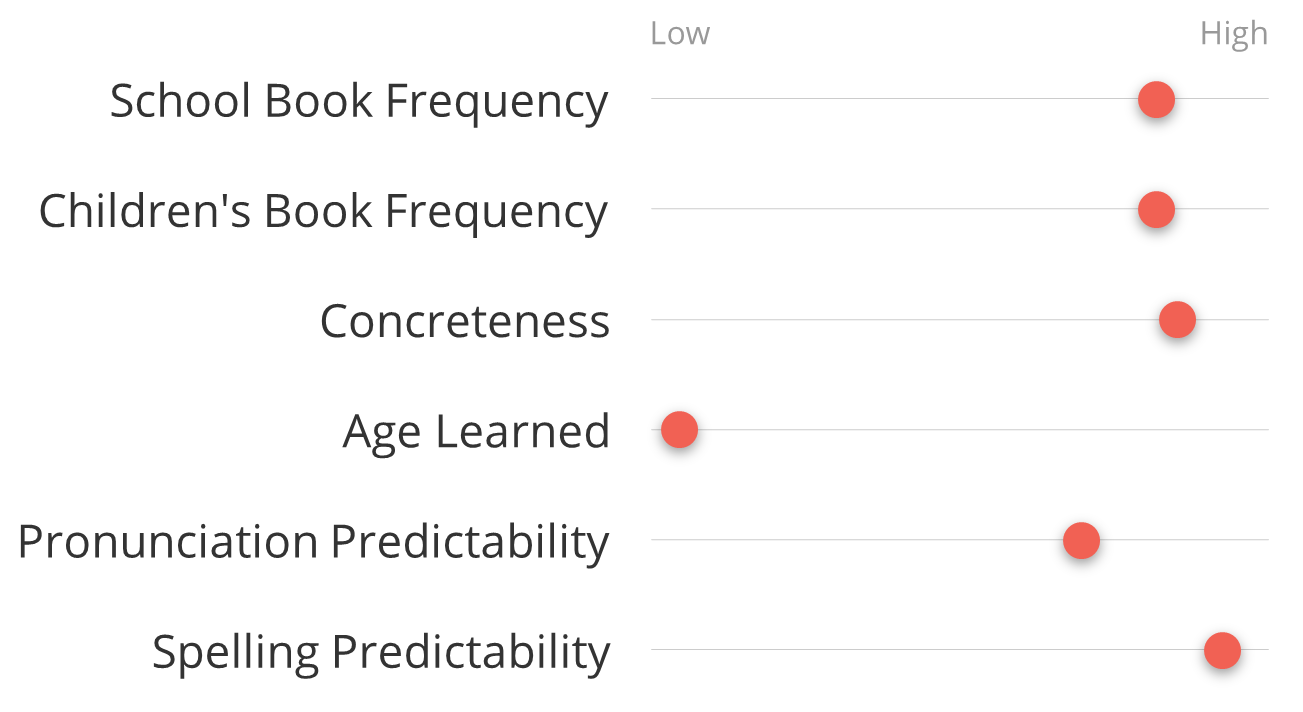Click the Spelling Predictability track's left end
This screenshot has height=712, width=1303.
point(656,650)
